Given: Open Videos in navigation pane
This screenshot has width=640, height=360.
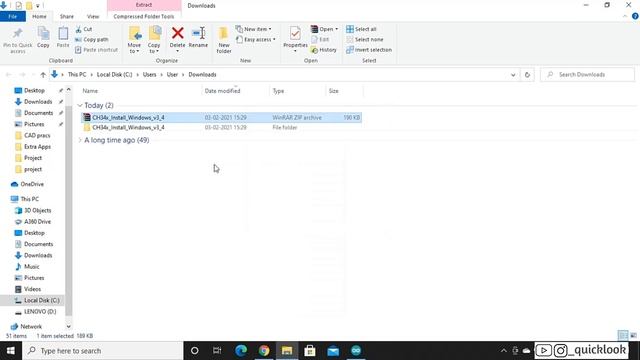Looking at the screenshot, I should [x=32, y=289].
